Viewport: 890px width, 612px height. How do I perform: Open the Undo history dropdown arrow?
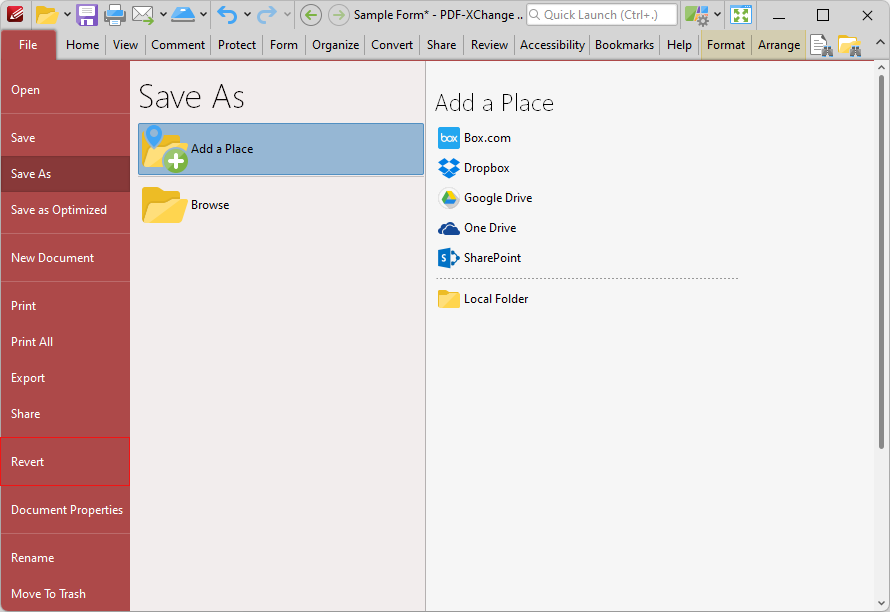pos(247,15)
